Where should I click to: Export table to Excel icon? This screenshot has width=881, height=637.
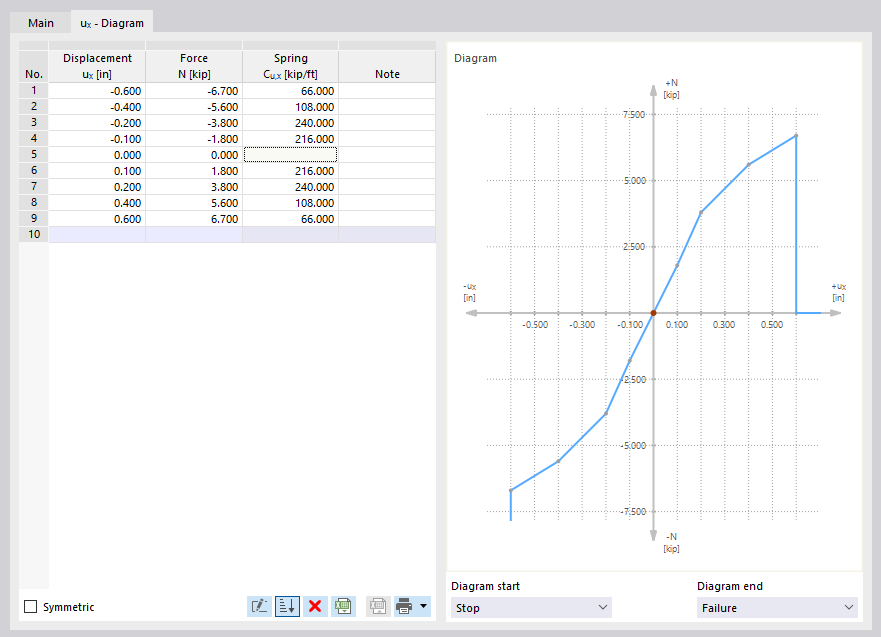tap(343, 606)
